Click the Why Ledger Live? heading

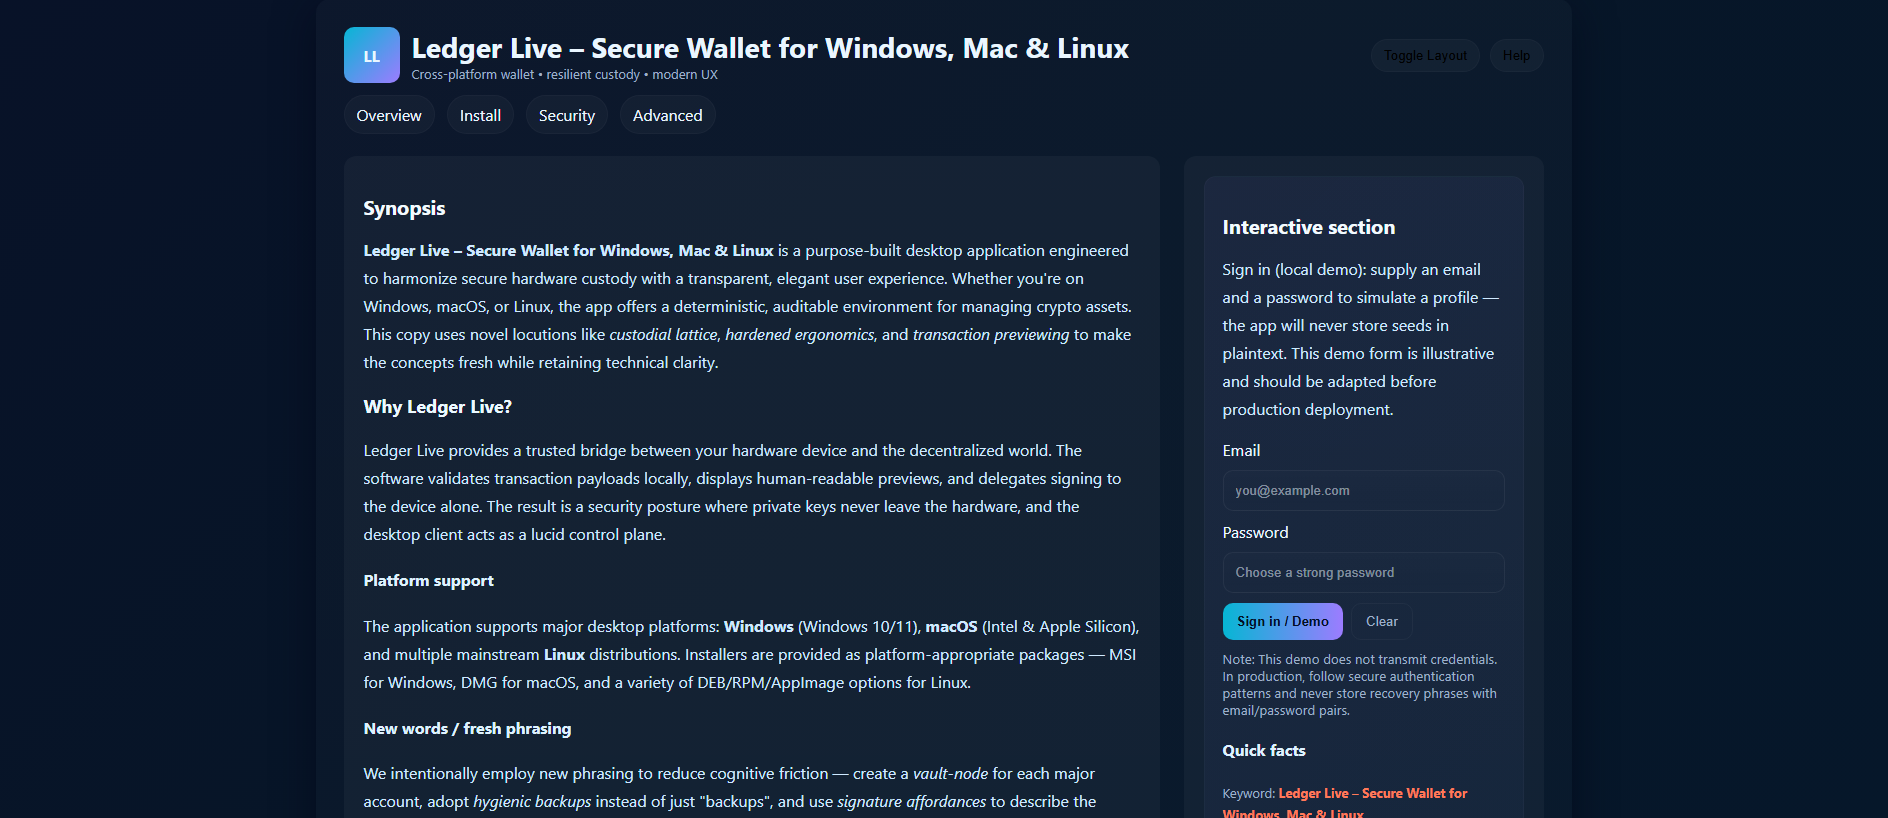(438, 406)
